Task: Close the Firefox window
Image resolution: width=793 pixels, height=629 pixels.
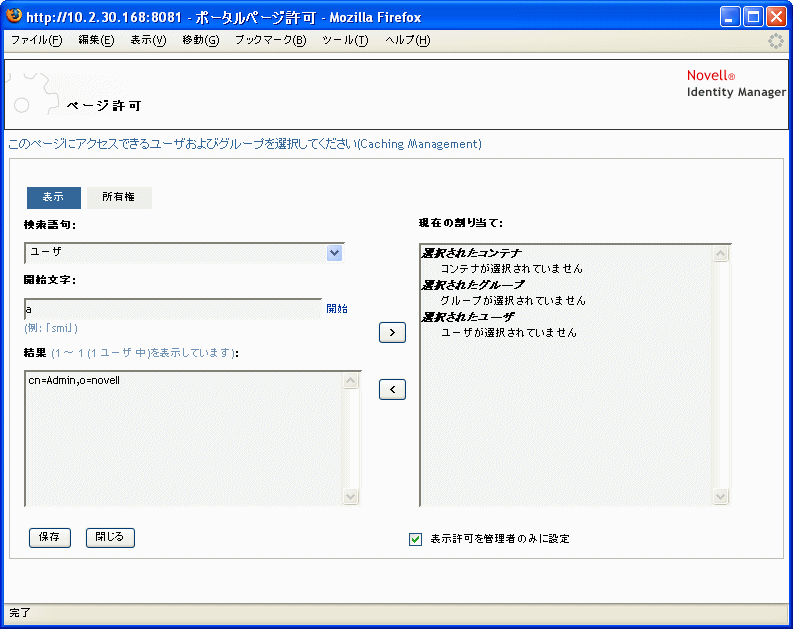Action: (776, 17)
